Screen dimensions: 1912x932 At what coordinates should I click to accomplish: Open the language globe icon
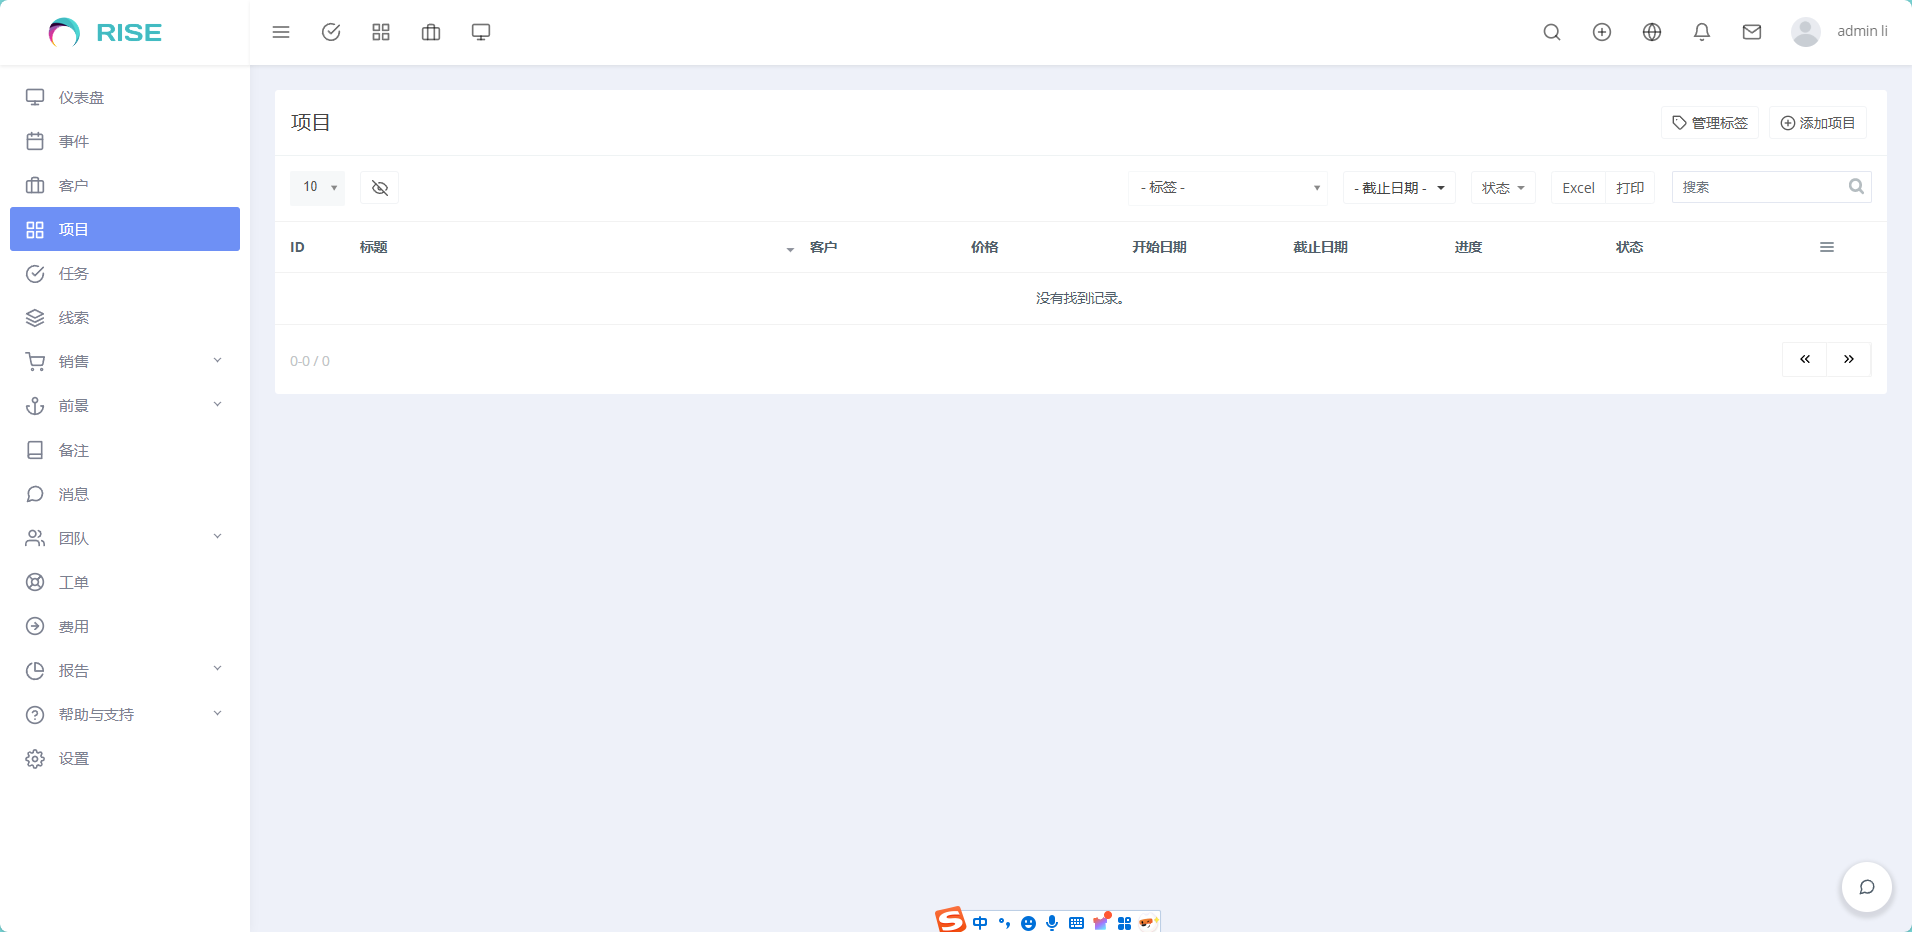(x=1651, y=32)
